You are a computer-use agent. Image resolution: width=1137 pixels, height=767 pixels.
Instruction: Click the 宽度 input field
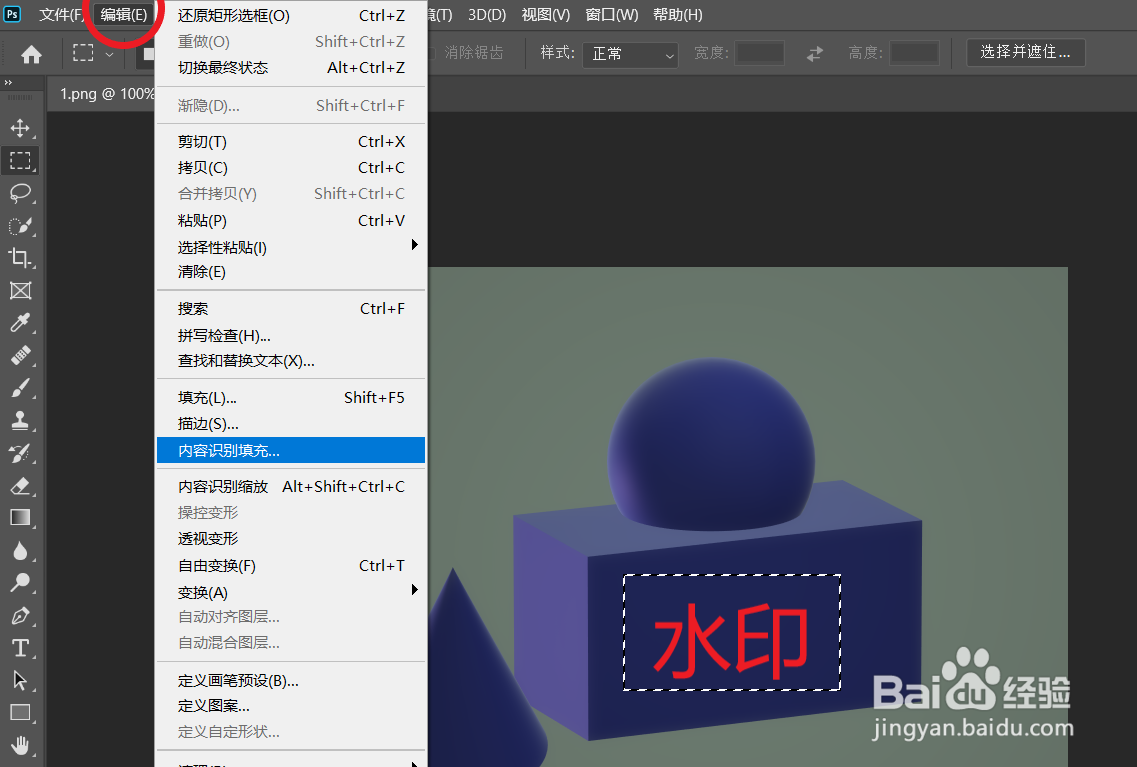click(759, 54)
